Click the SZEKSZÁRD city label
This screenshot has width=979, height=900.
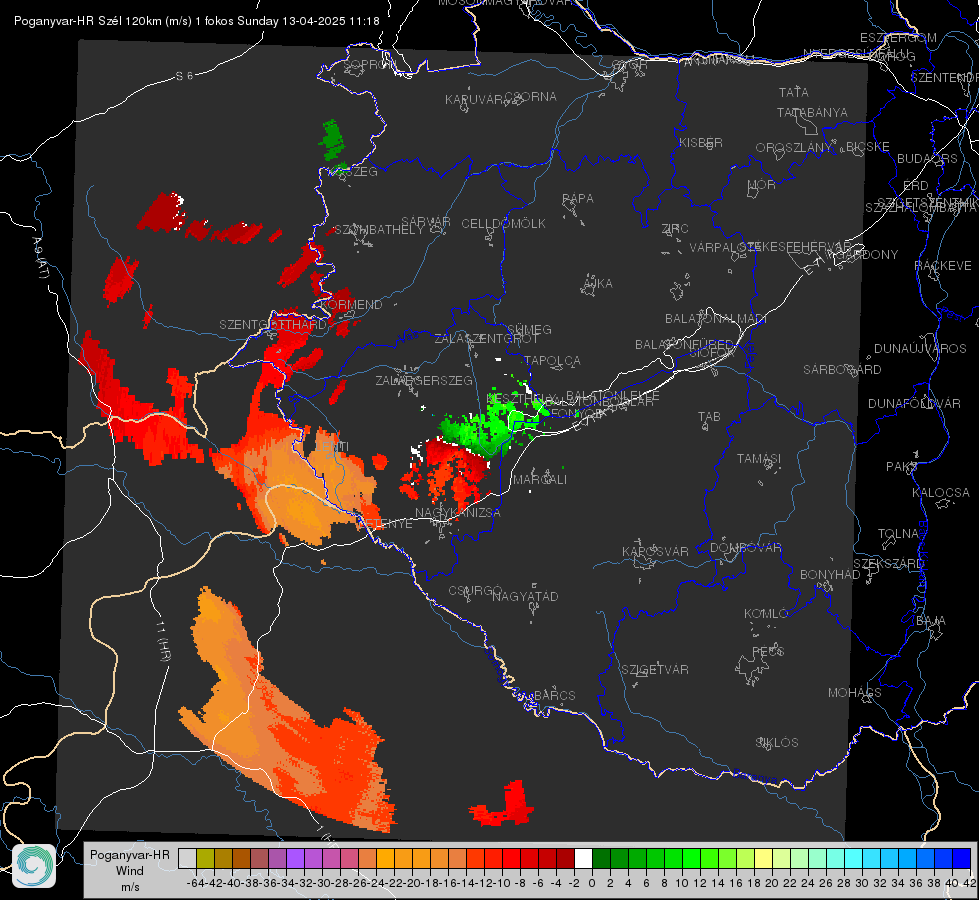click(x=888, y=564)
